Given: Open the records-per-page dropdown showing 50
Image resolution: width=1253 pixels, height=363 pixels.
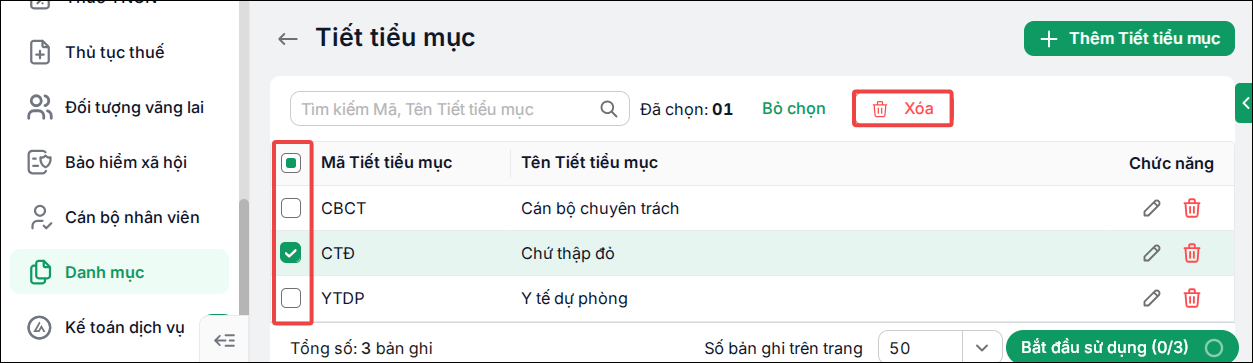Looking at the screenshot, I should click(x=939, y=347).
